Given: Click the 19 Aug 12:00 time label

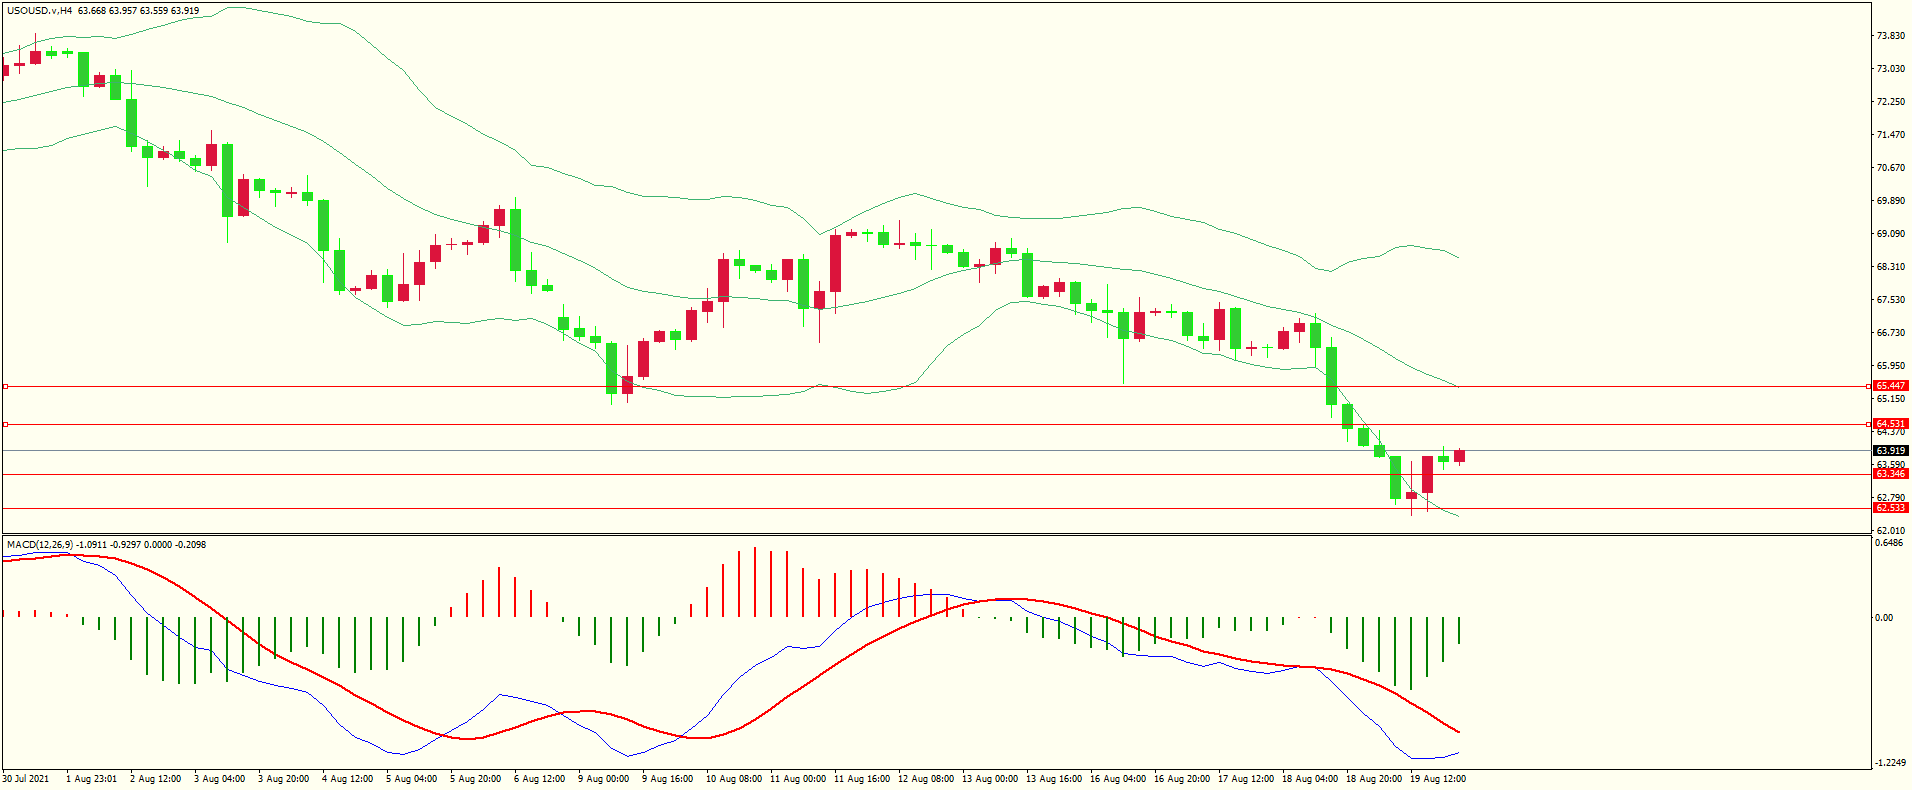Looking at the screenshot, I should 1437,779.
